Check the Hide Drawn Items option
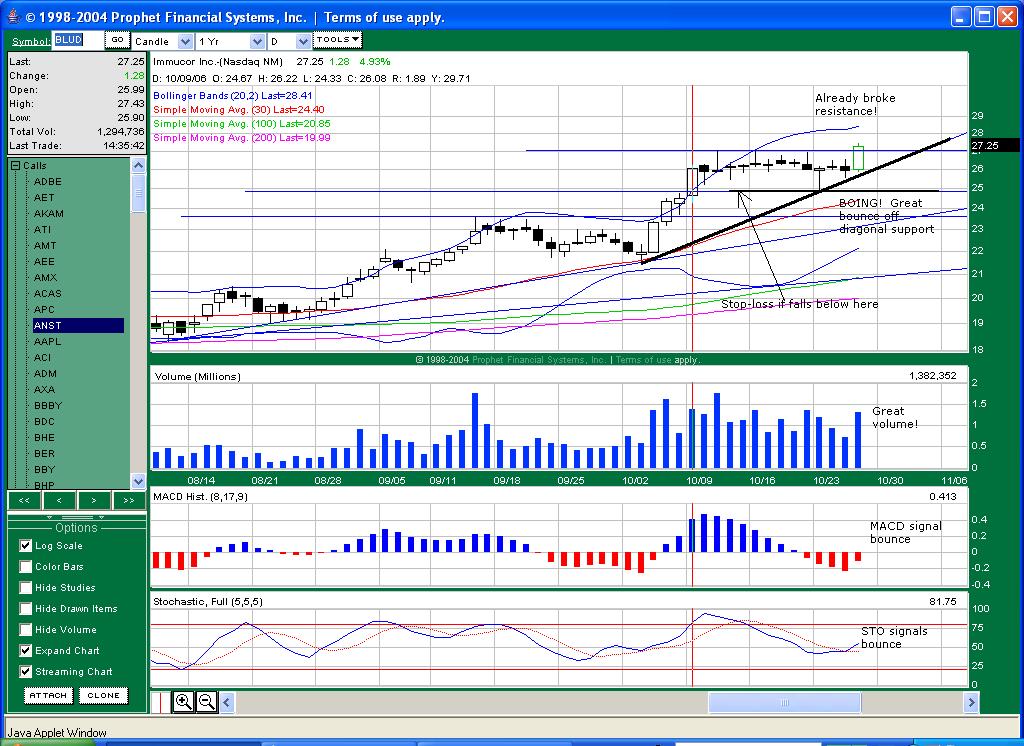 [25, 608]
